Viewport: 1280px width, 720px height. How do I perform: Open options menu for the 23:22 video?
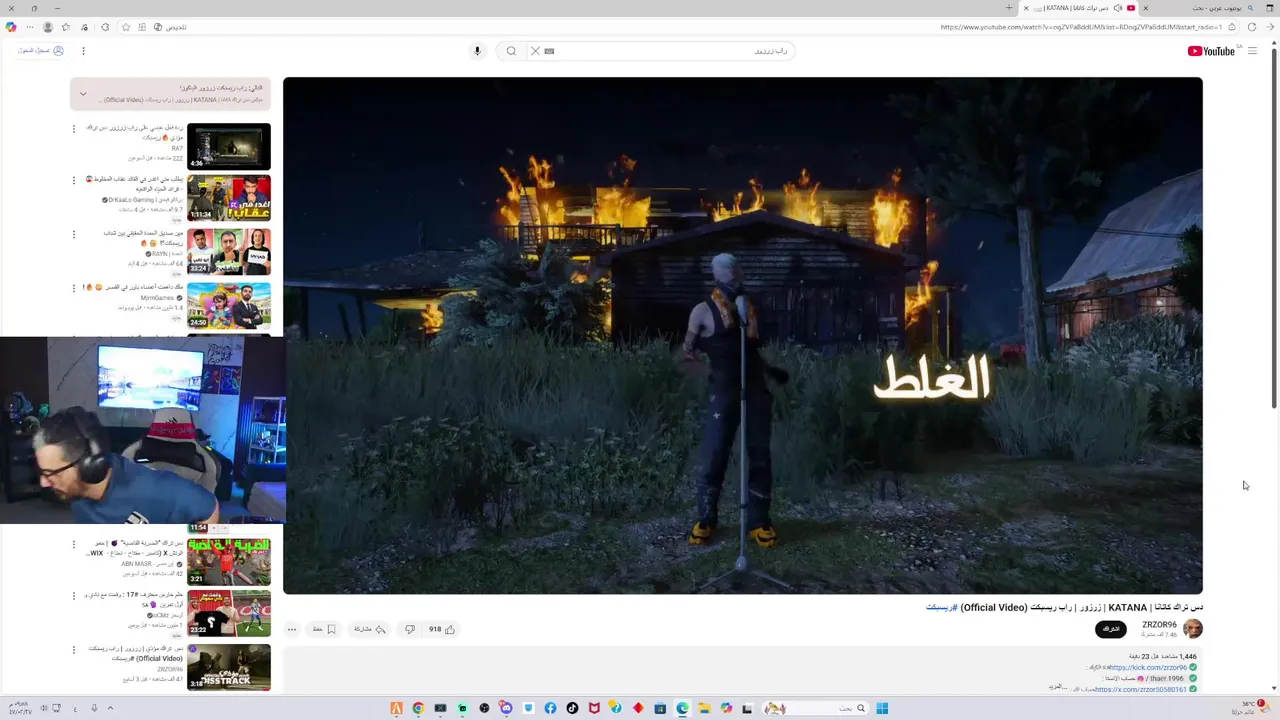(73, 596)
